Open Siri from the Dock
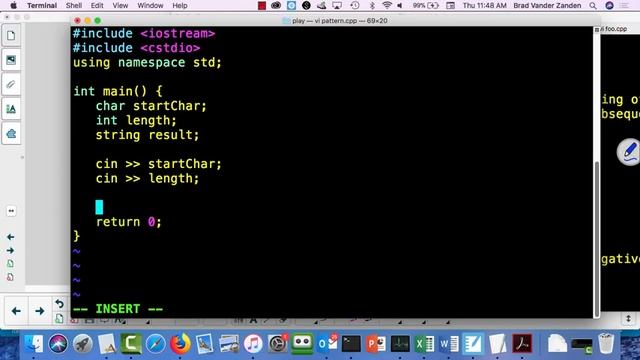The image size is (640, 360). [x=58, y=344]
